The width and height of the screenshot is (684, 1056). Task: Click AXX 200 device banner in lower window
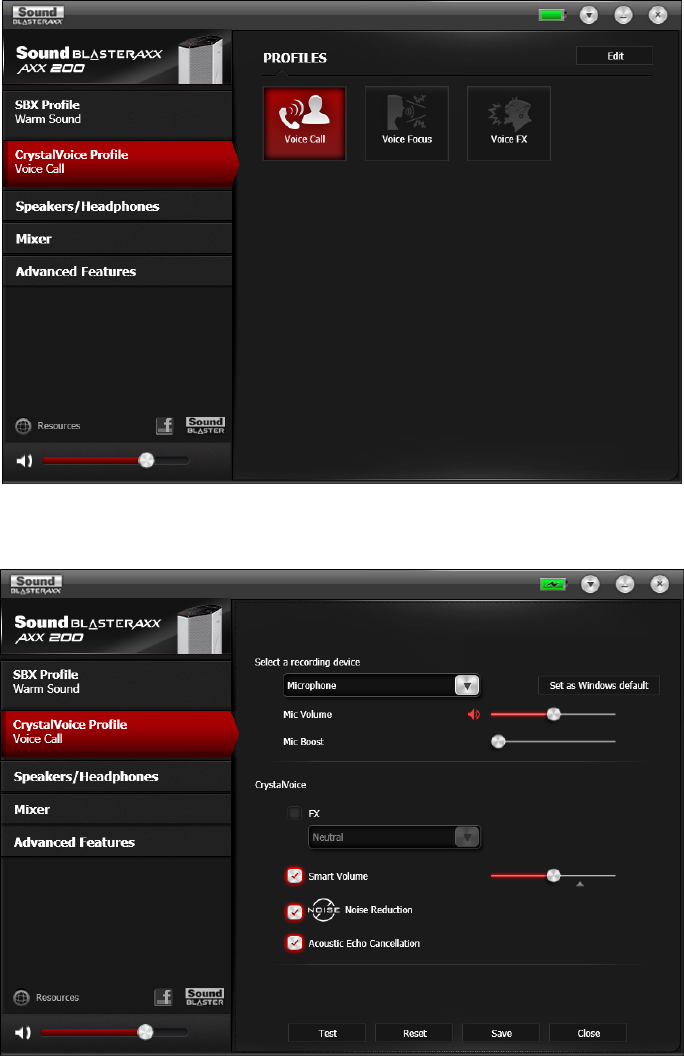[116, 628]
